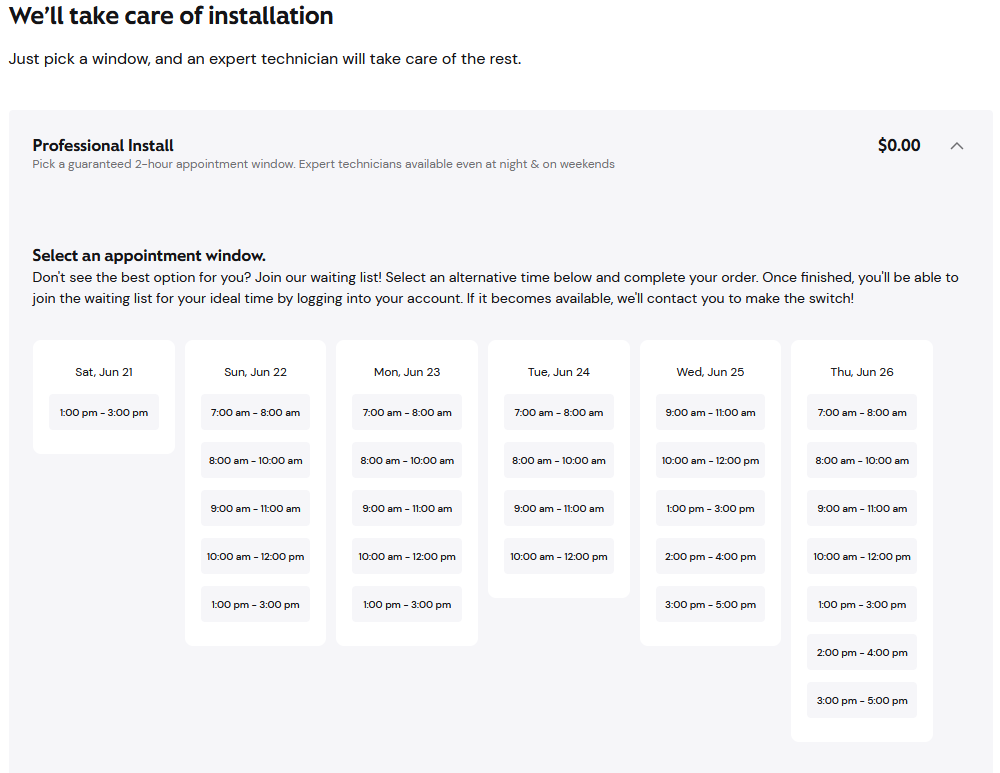Viewport: 1000px width, 773px height.
Task: Pick Thu, Jun 26 2:00 pm - 4:00 pm window
Action: click(x=862, y=652)
